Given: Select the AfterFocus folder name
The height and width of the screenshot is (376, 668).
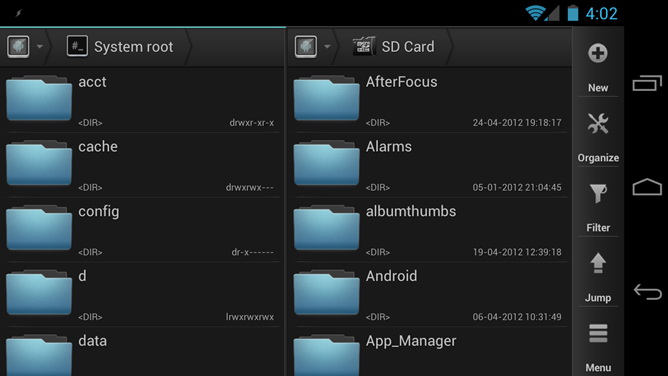Looking at the screenshot, I should click(401, 82).
